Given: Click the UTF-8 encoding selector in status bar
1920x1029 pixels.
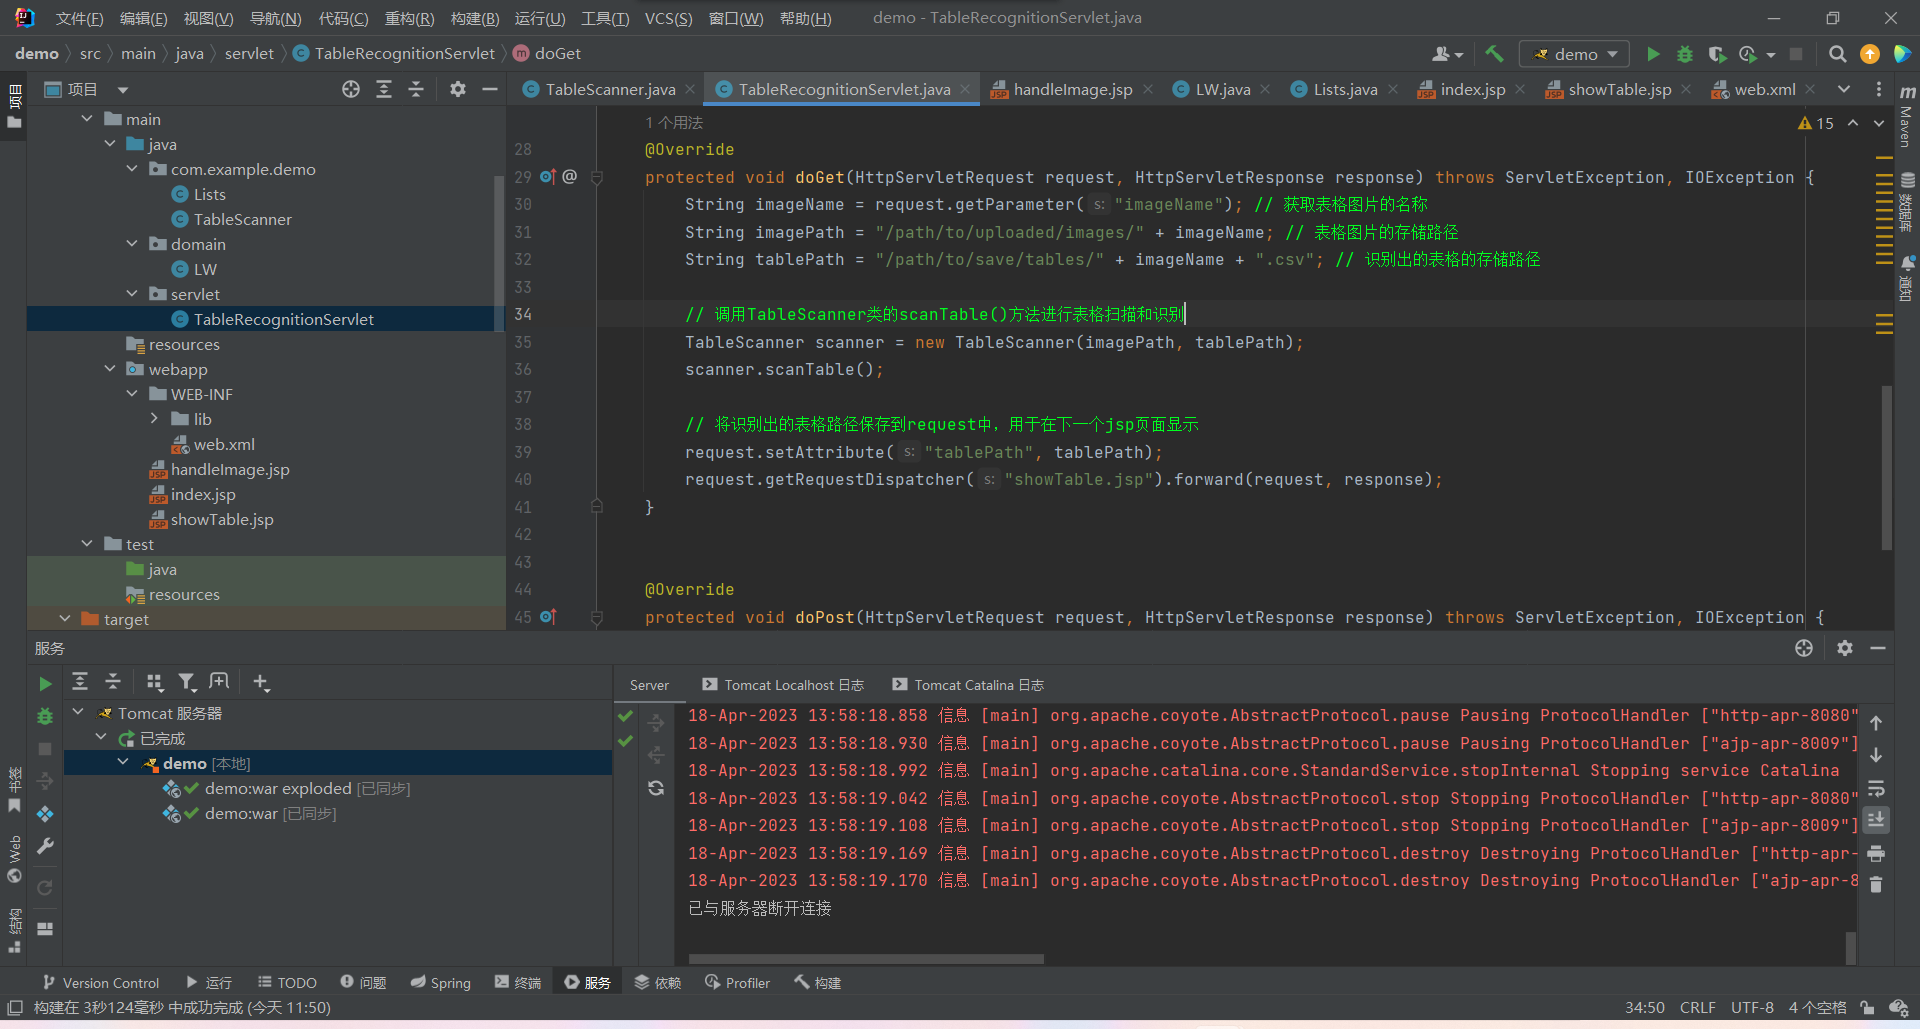Looking at the screenshot, I should tap(1752, 1008).
